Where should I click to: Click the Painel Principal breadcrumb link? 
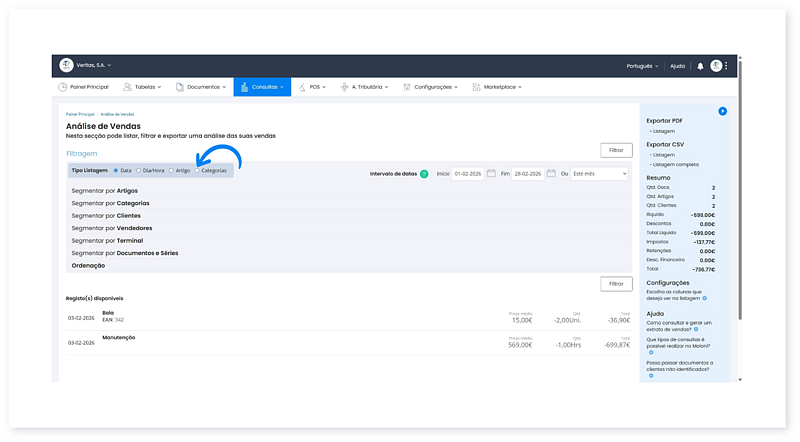(79, 116)
